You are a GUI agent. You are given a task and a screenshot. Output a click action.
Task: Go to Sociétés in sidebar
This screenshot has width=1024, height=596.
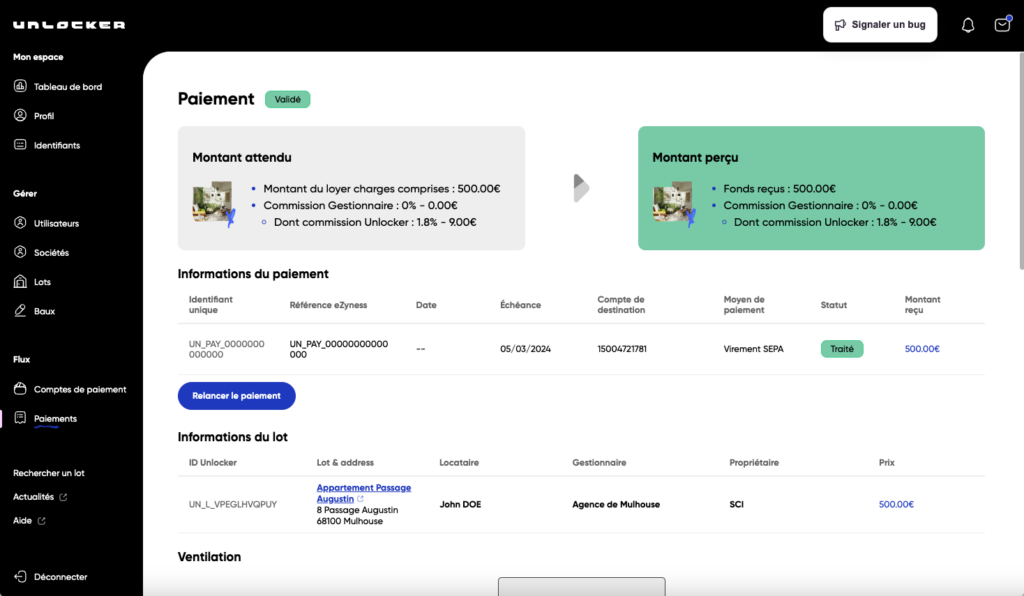coord(51,253)
